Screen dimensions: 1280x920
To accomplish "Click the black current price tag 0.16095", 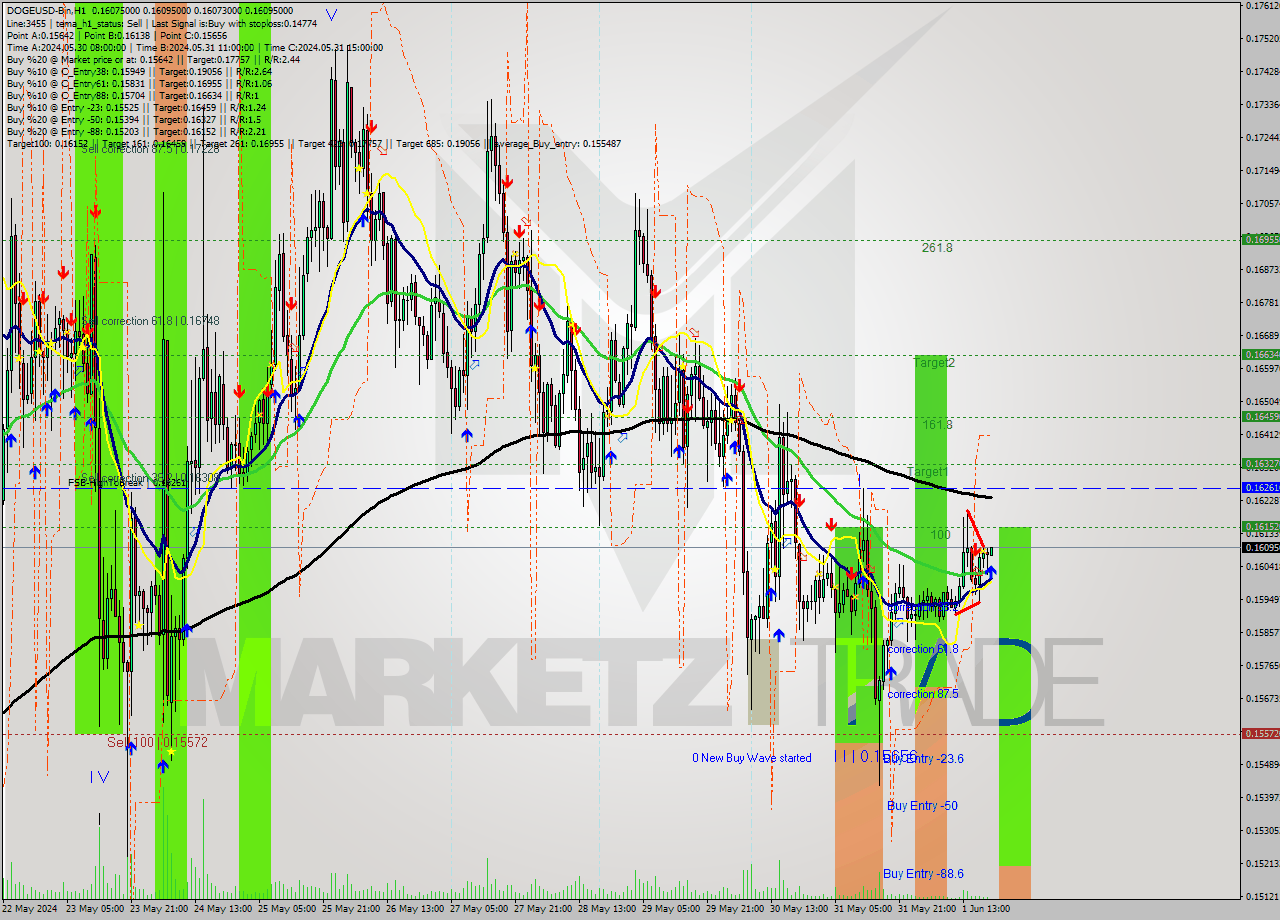I will 1259,547.
